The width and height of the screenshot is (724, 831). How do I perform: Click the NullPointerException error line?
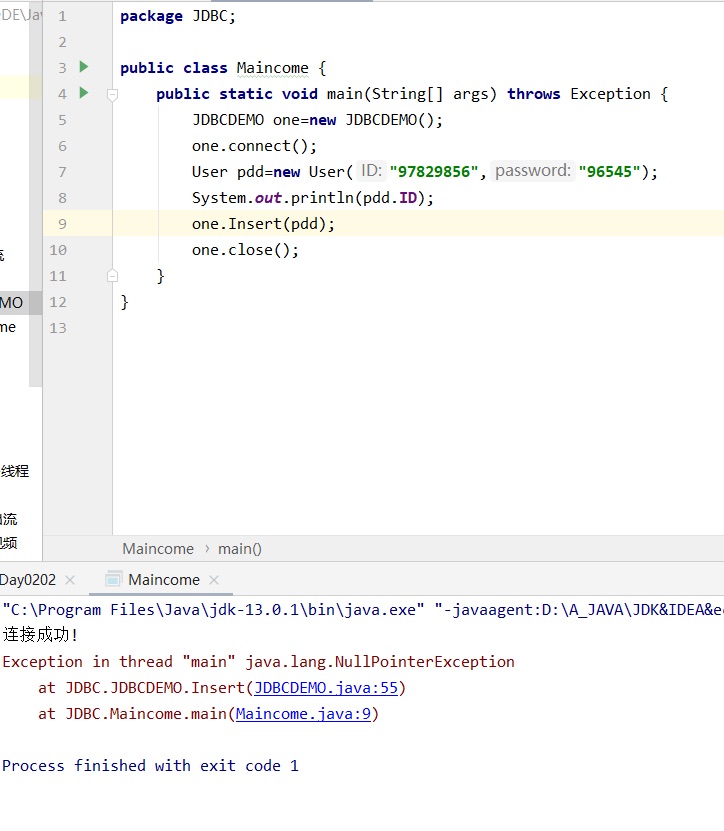click(259, 662)
